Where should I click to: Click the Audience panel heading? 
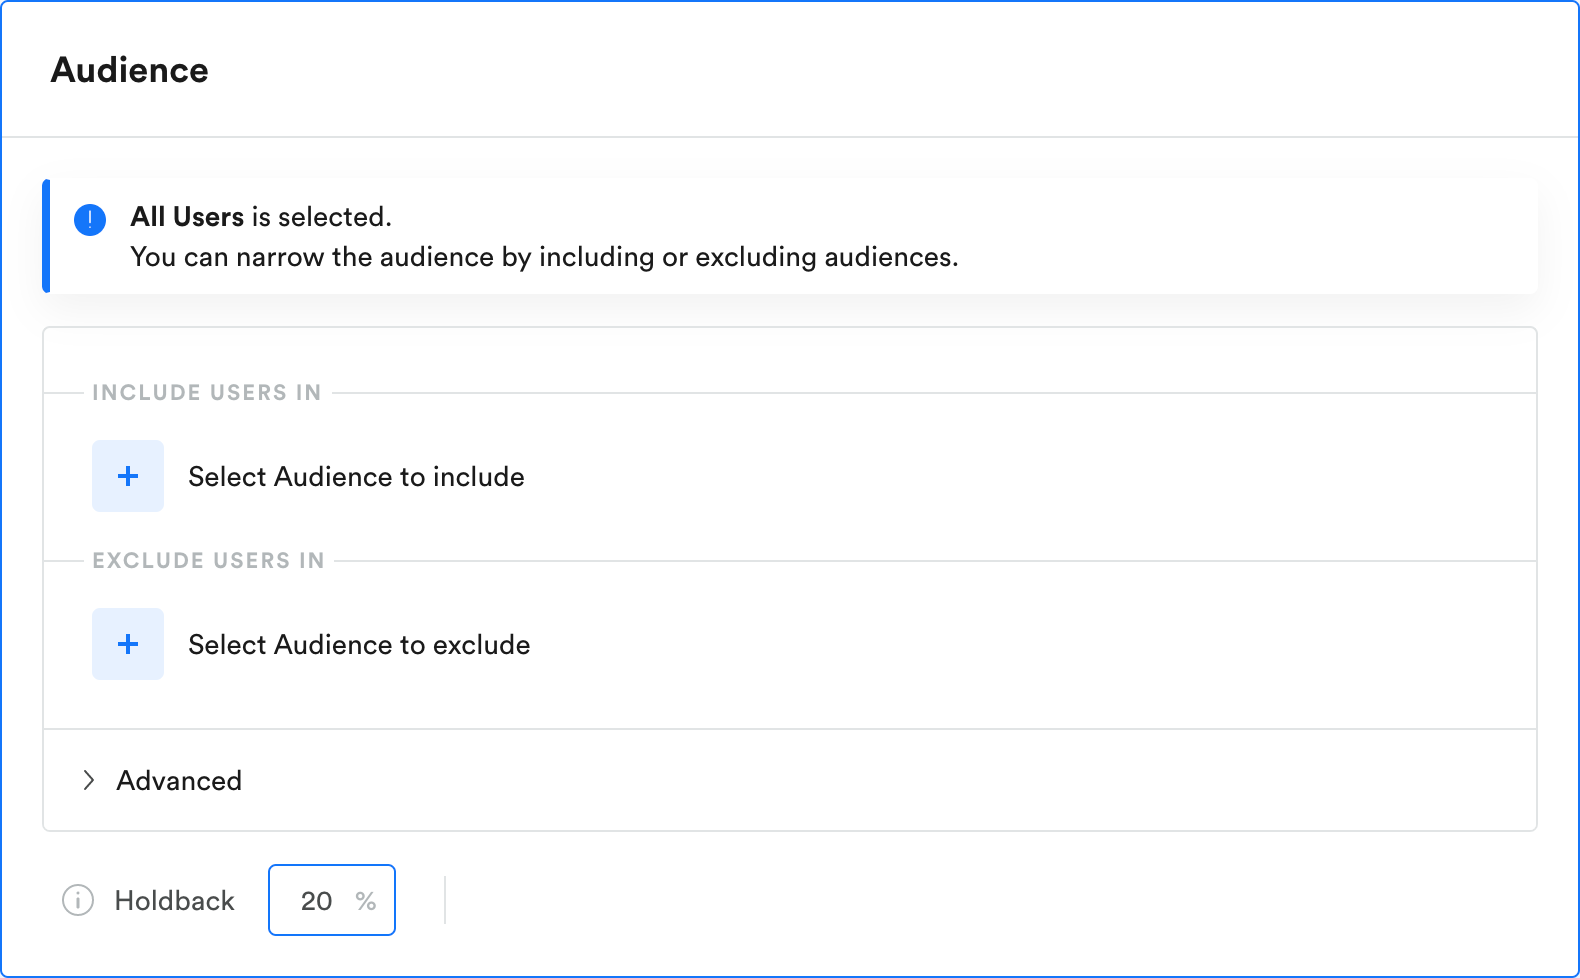tap(130, 70)
